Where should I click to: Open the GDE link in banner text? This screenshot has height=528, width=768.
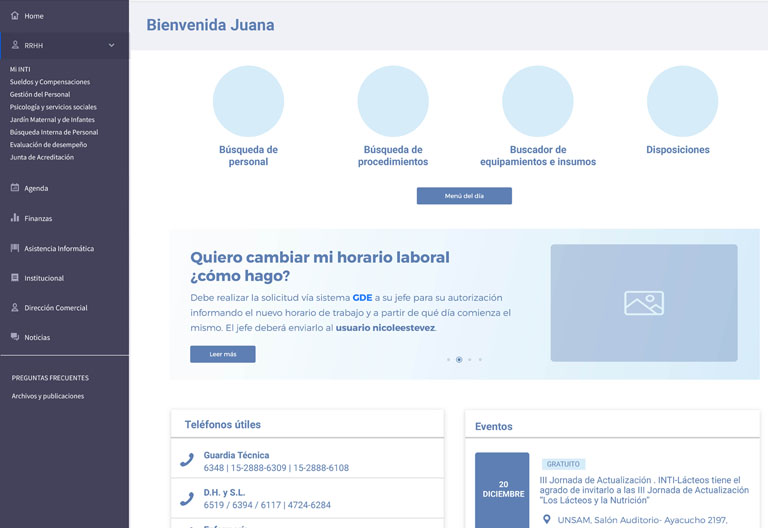tap(362, 298)
